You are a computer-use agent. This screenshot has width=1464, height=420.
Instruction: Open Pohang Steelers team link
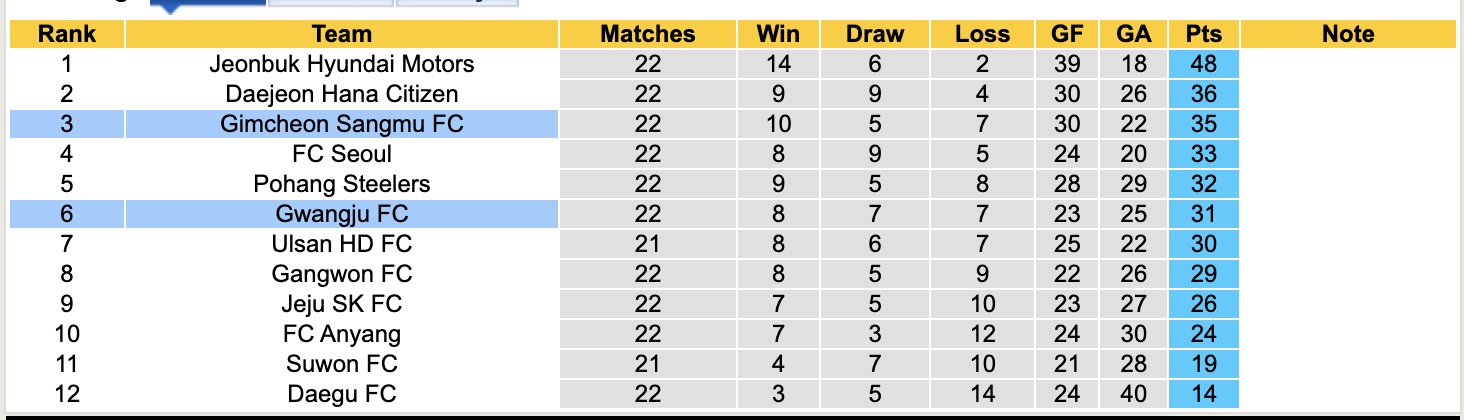pyautogui.click(x=341, y=184)
